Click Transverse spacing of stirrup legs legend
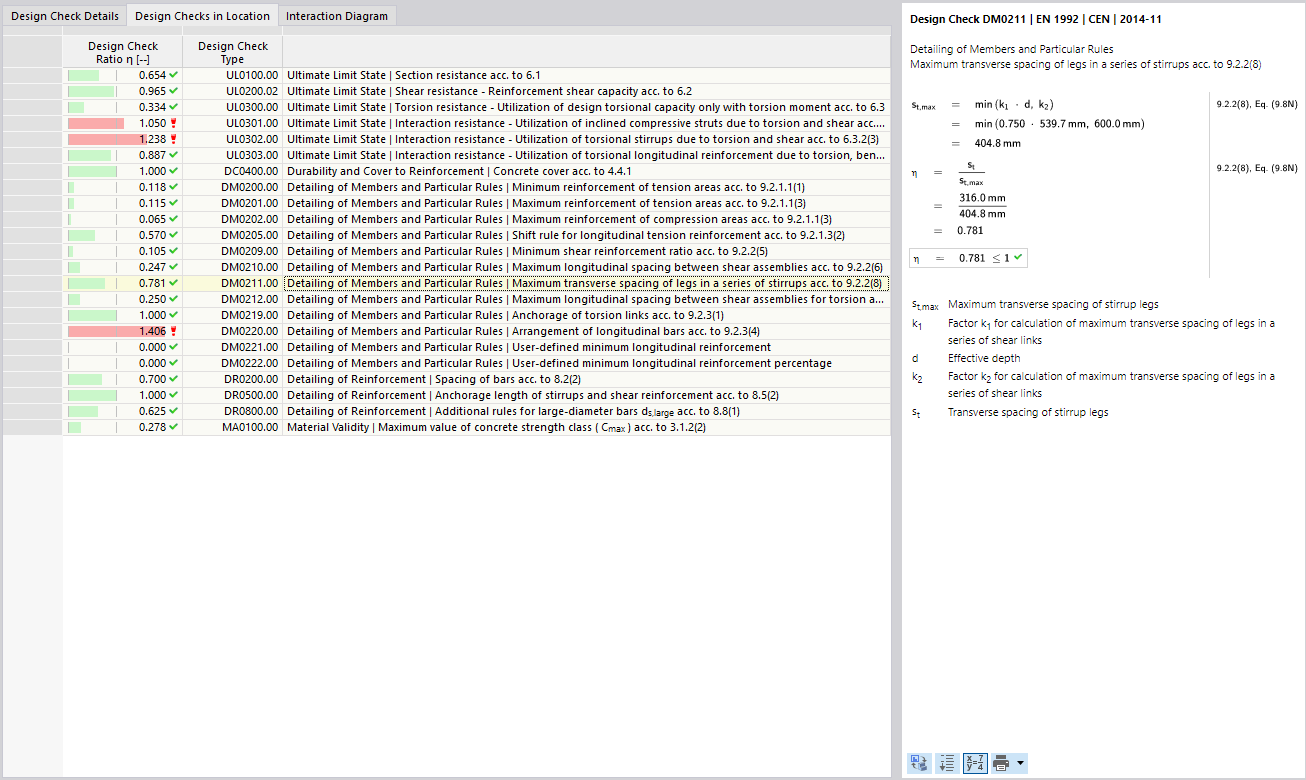Screen dimensions: 1306x780 coord(1028,412)
